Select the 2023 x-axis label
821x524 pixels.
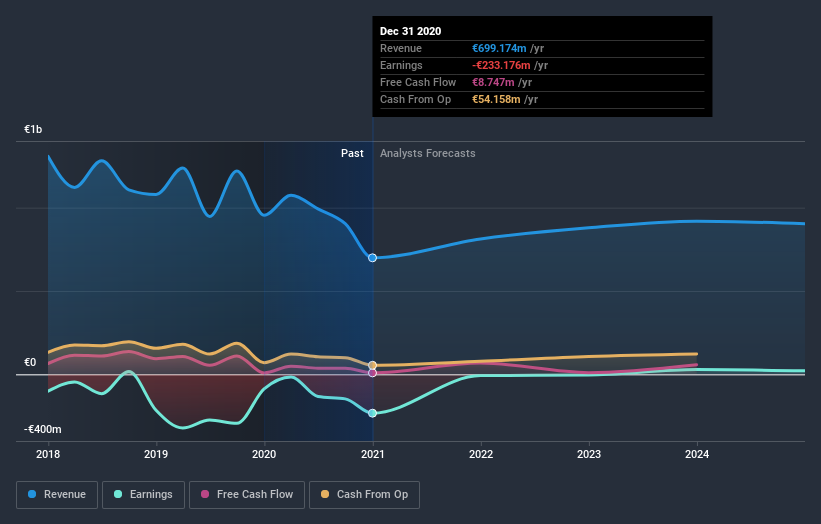tap(589, 454)
